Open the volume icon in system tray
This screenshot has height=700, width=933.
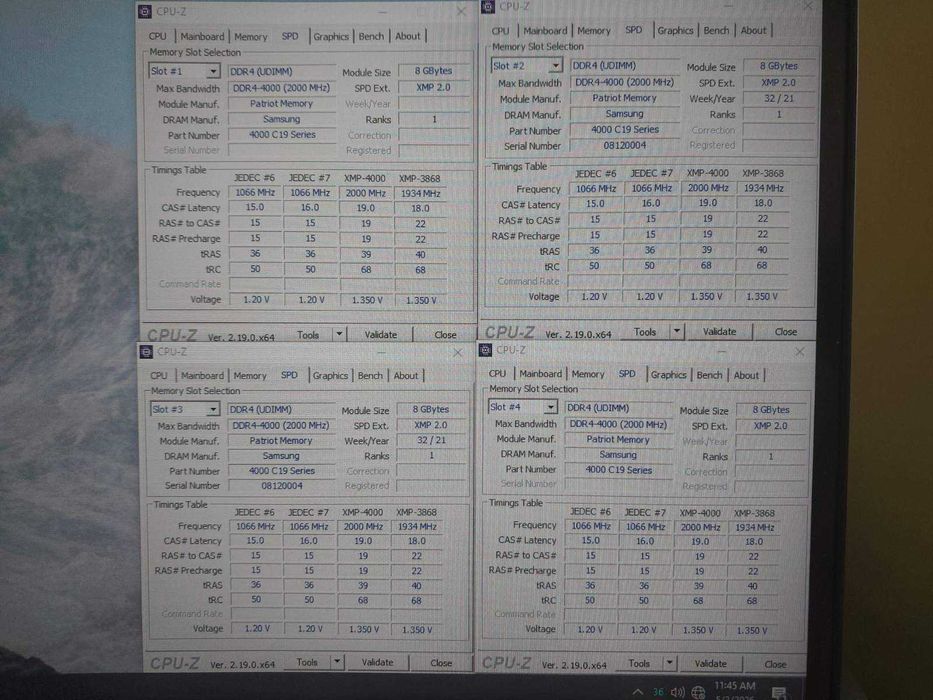click(x=677, y=692)
